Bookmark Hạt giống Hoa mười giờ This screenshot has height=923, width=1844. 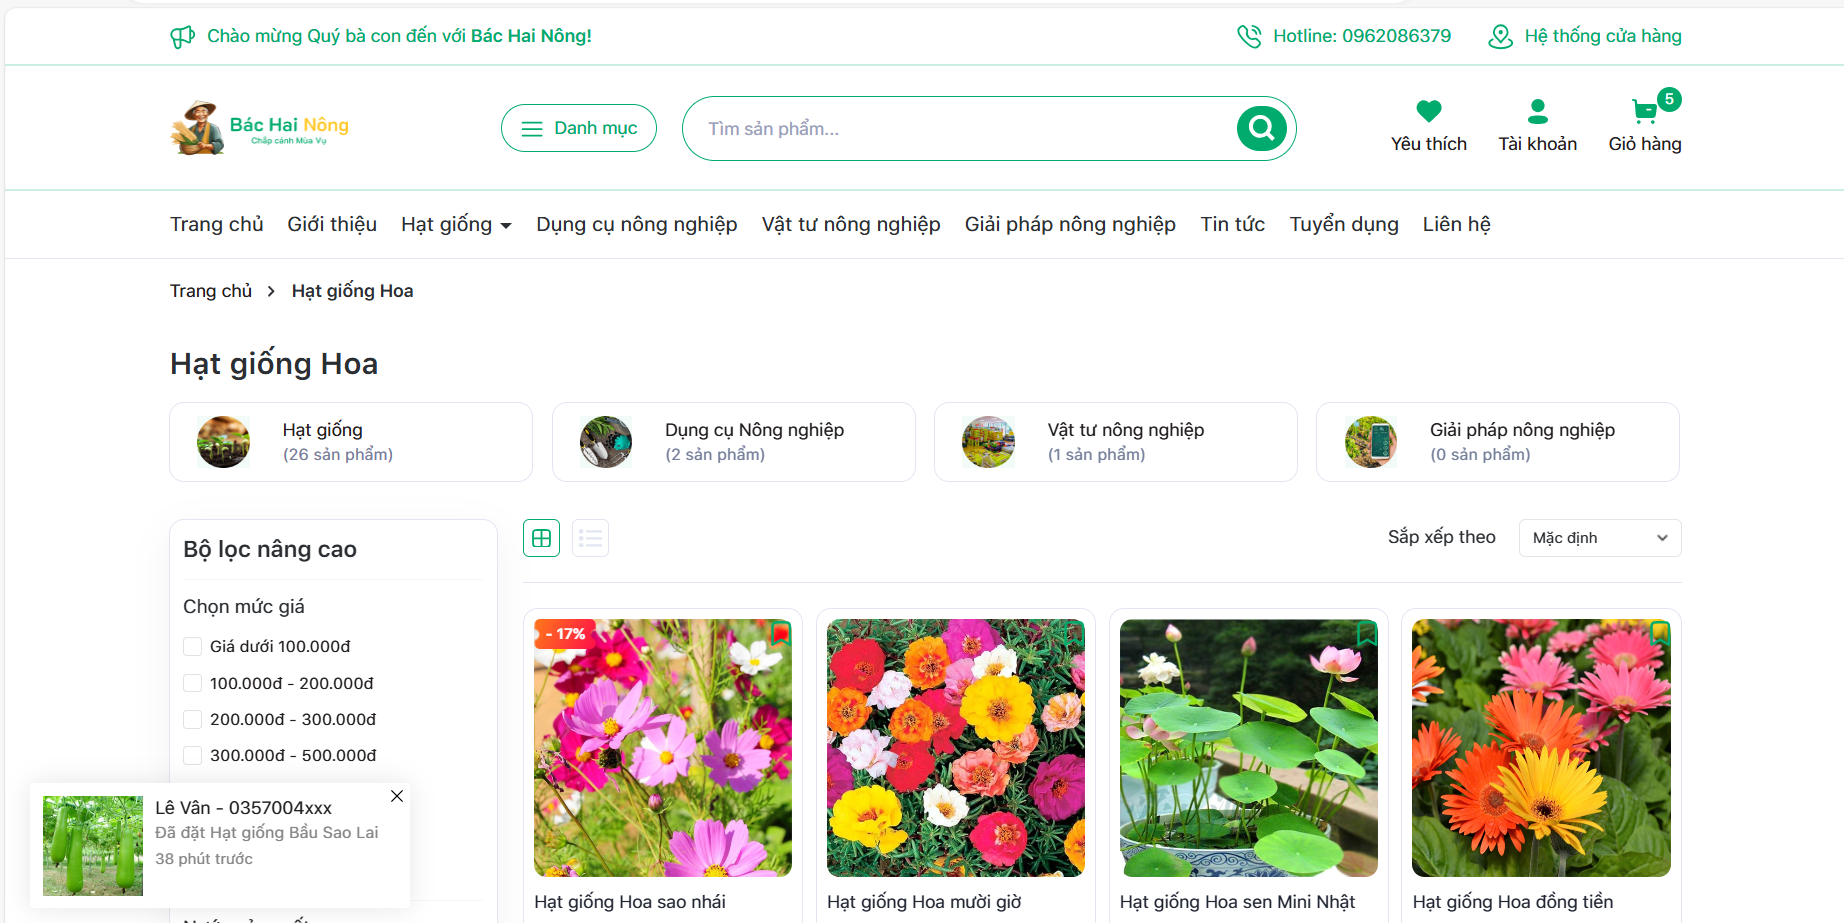[1074, 632]
